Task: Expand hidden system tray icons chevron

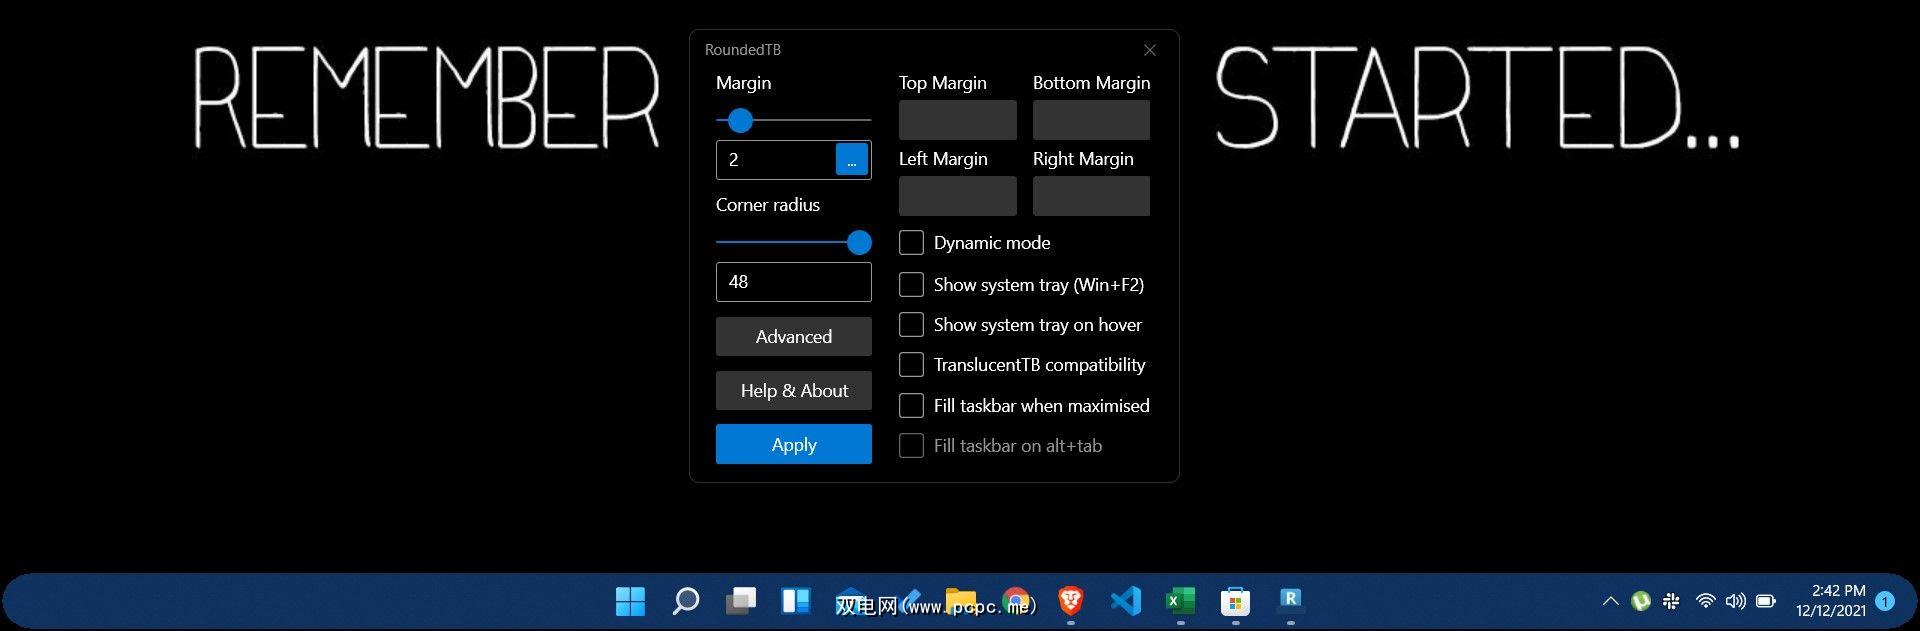Action: coord(1610,601)
